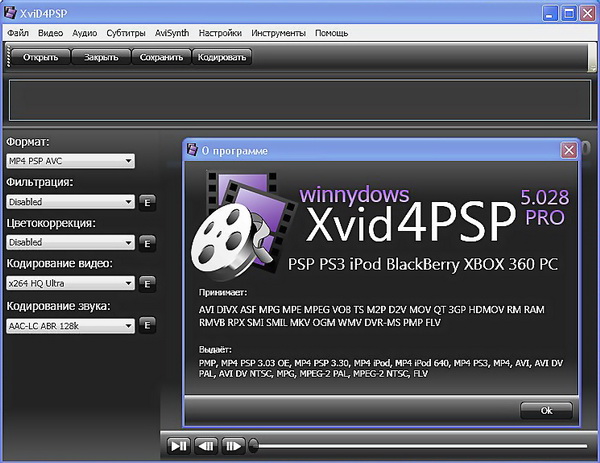Edit Фильтрация settings with E button

[x=147, y=202]
